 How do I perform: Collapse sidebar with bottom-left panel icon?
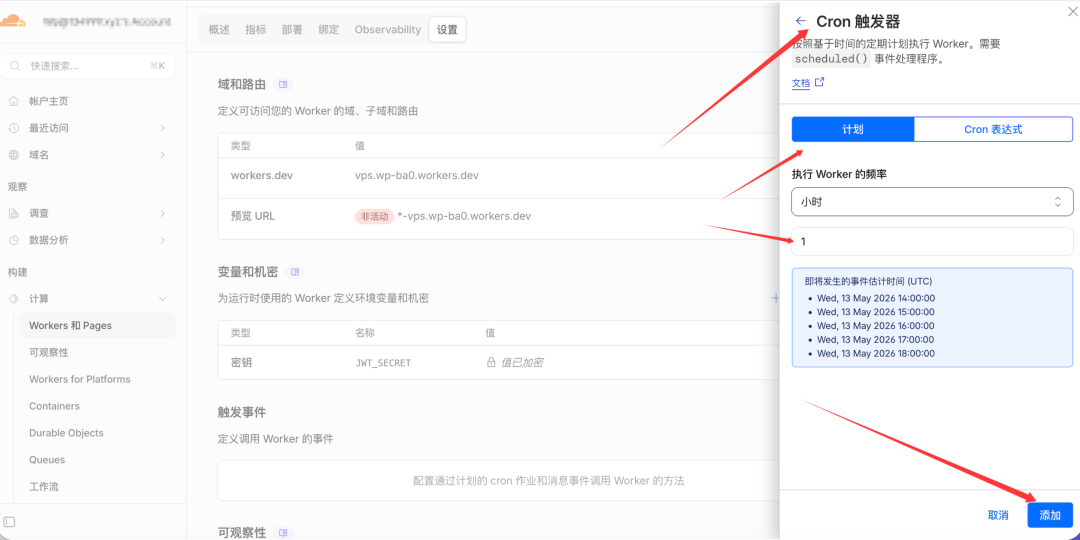click(10, 522)
